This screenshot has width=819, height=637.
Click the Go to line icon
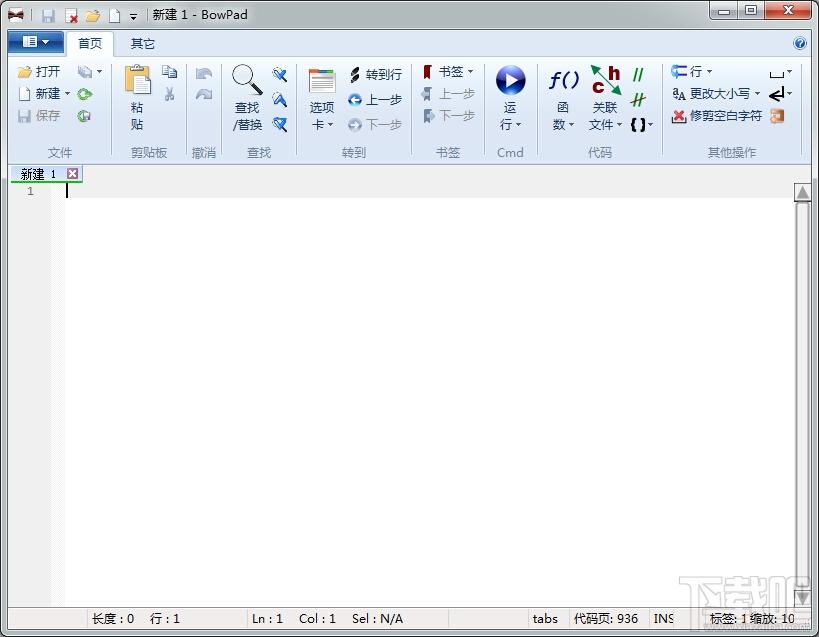pos(355,75)
